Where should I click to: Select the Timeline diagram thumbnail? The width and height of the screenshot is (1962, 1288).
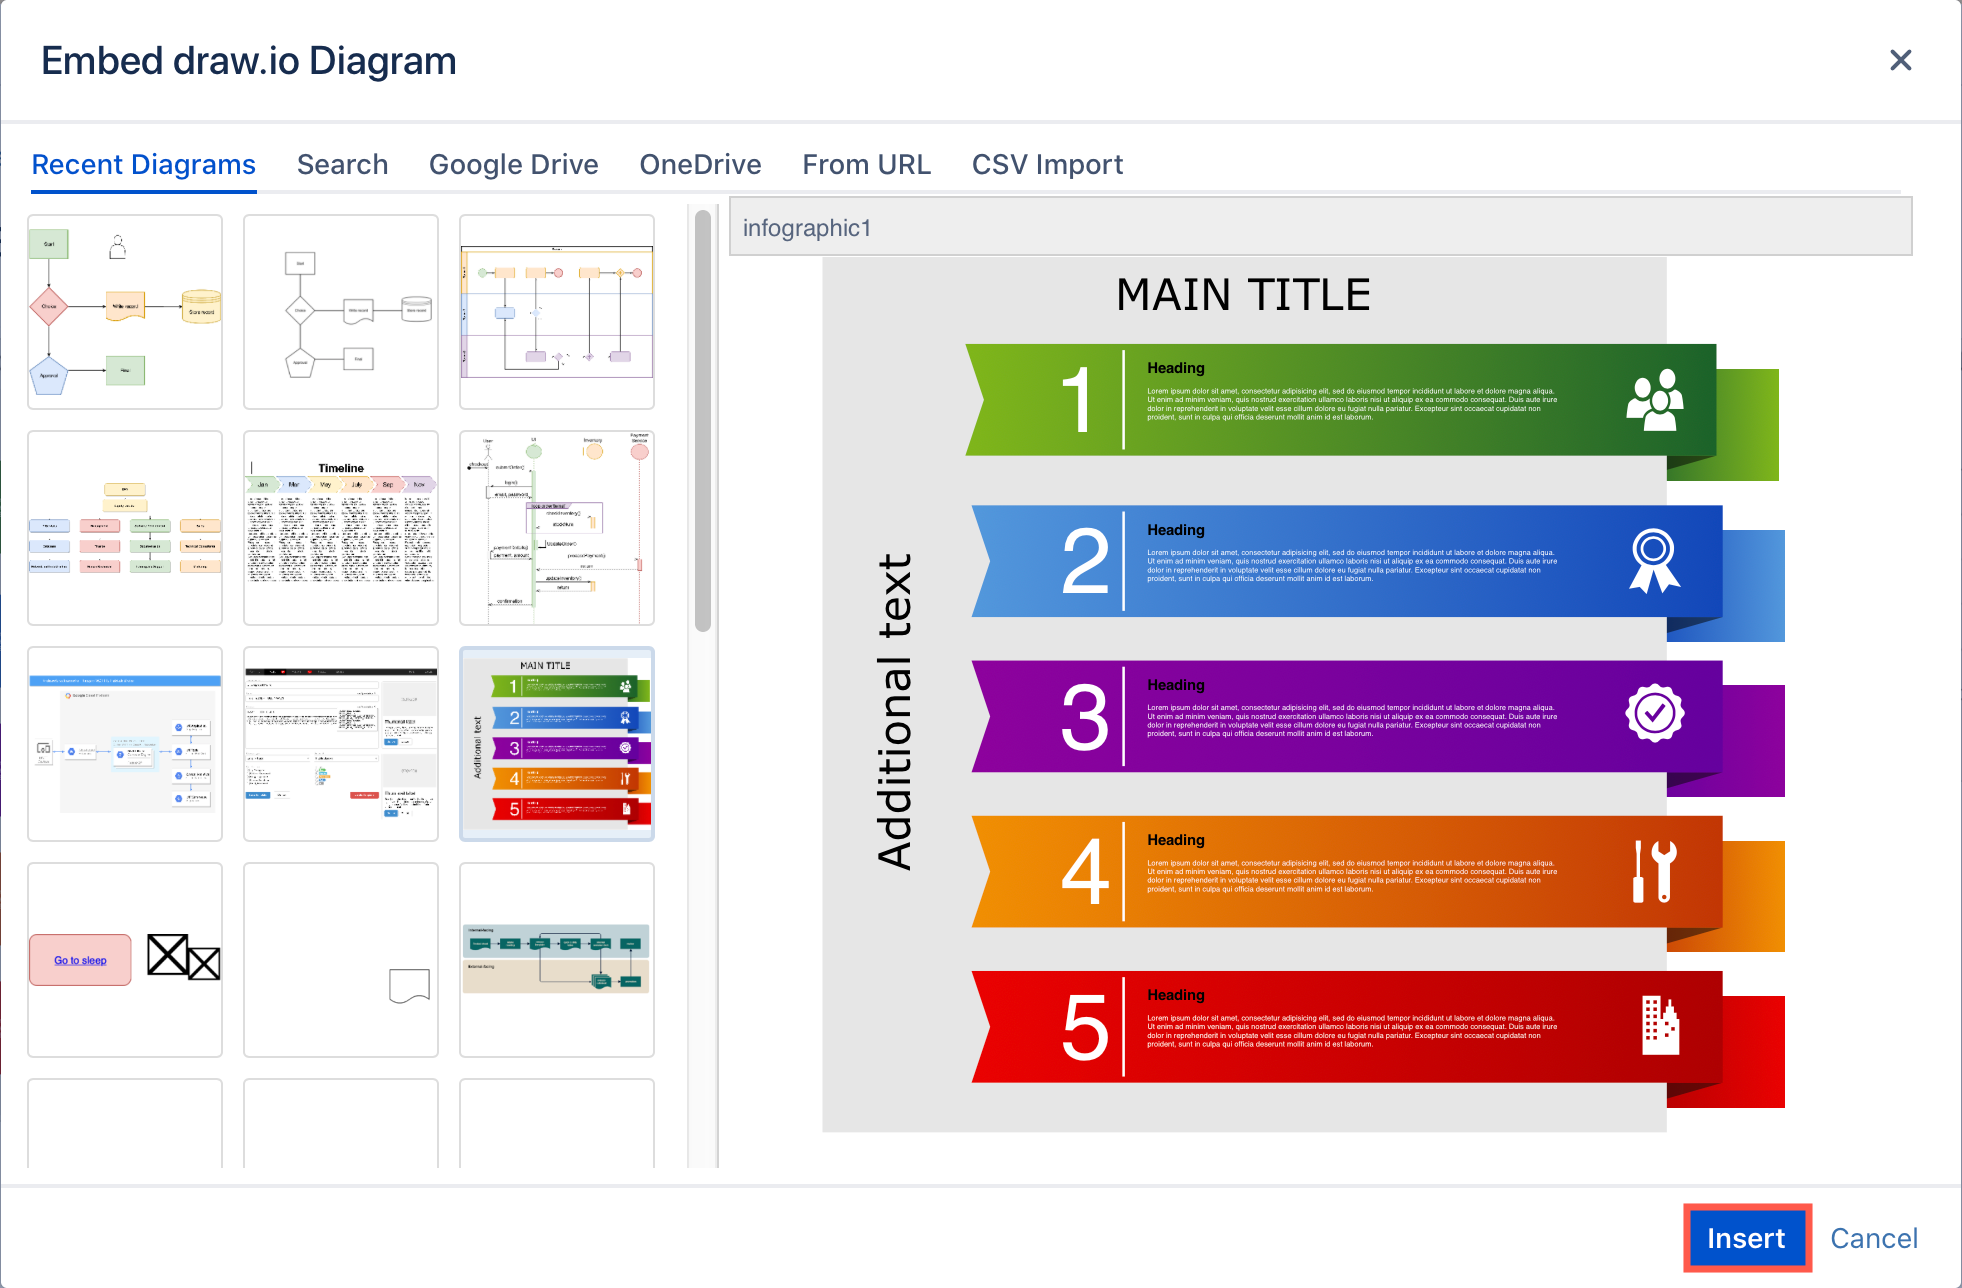pos(342,526)
